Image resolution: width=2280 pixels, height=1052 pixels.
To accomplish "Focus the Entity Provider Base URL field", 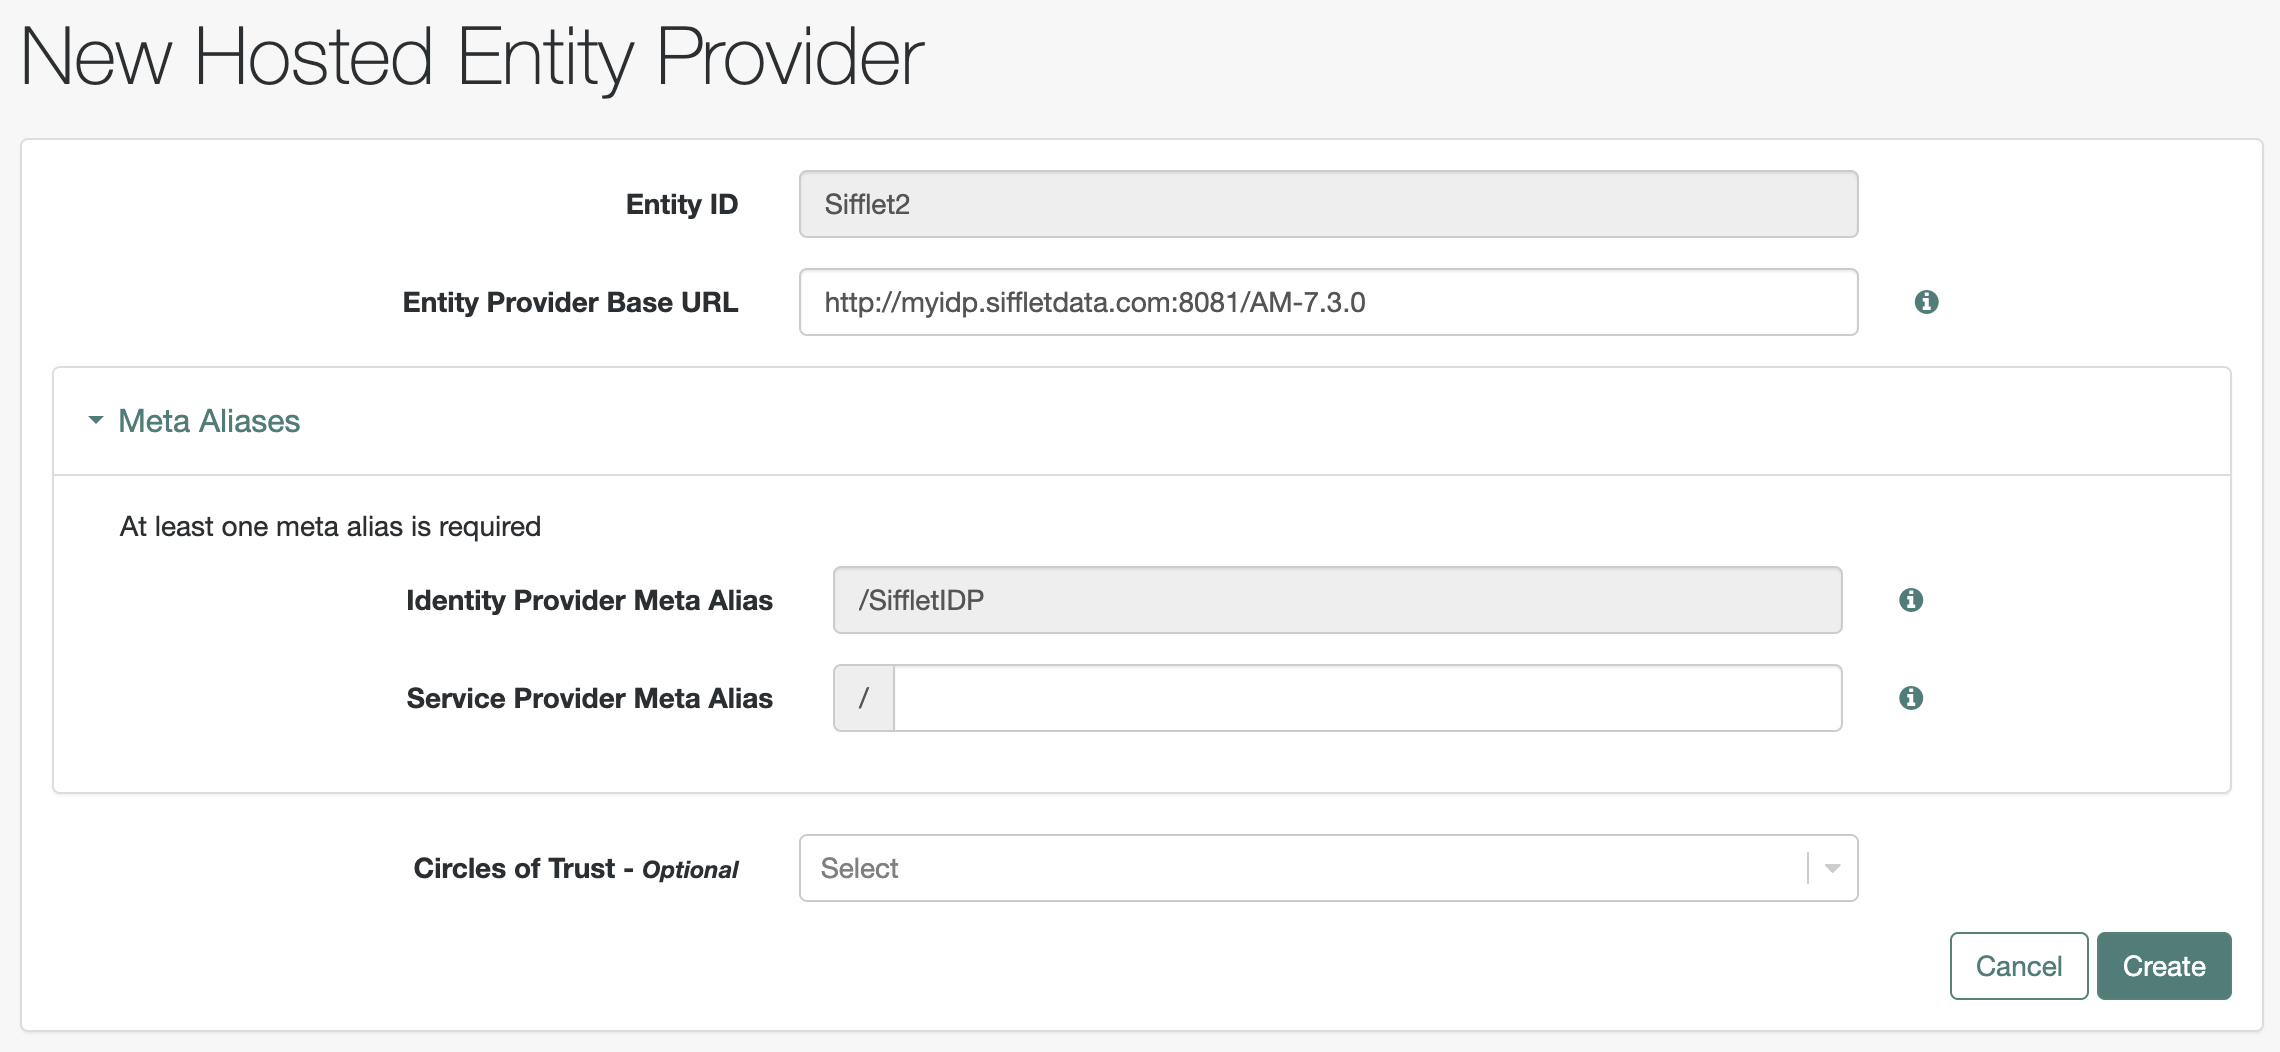I will point(1328,302).
